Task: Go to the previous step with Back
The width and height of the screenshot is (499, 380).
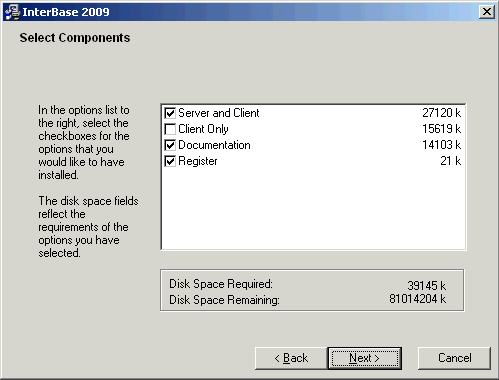Action: 291,358
